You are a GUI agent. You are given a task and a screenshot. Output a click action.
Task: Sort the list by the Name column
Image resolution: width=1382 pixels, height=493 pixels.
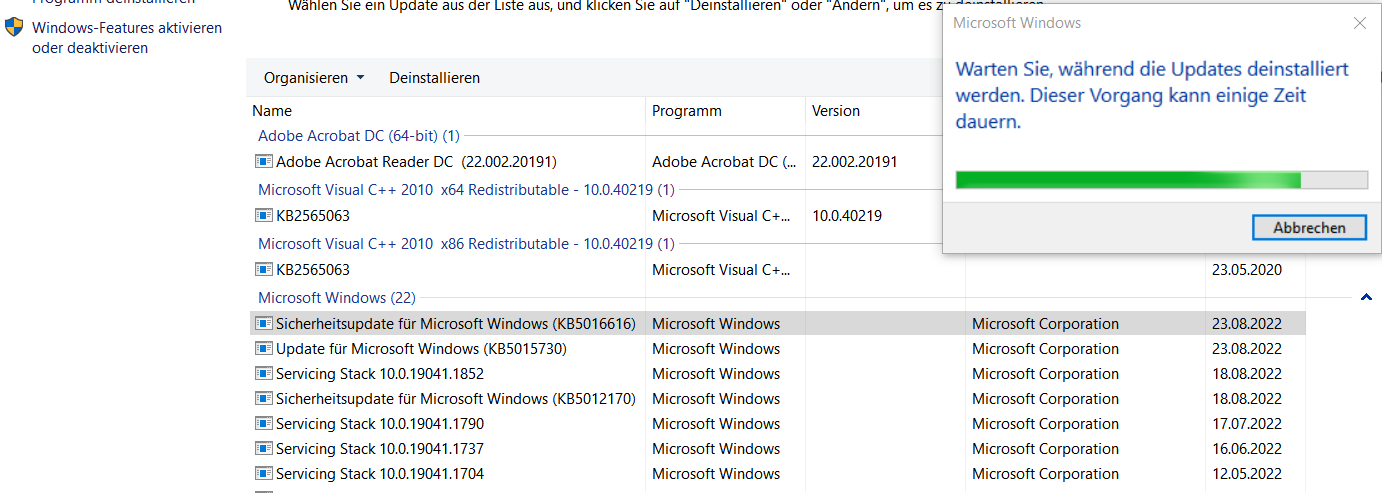[272, 111]
